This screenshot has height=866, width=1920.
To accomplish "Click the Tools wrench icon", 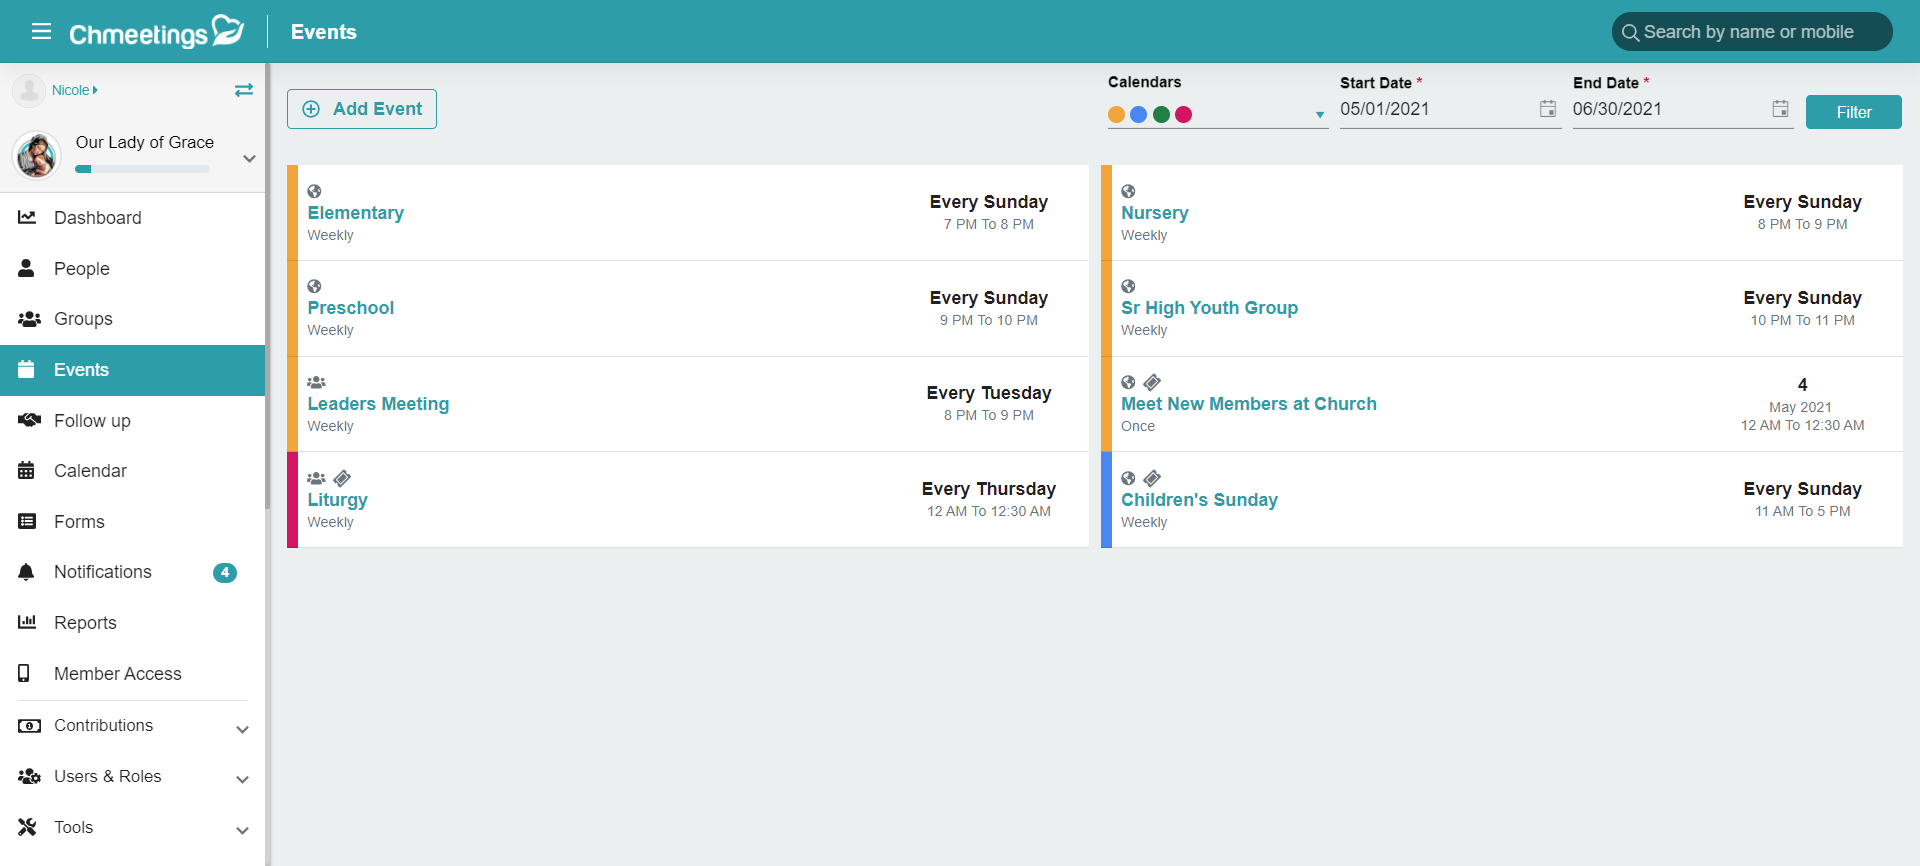I will pos(27,827).
